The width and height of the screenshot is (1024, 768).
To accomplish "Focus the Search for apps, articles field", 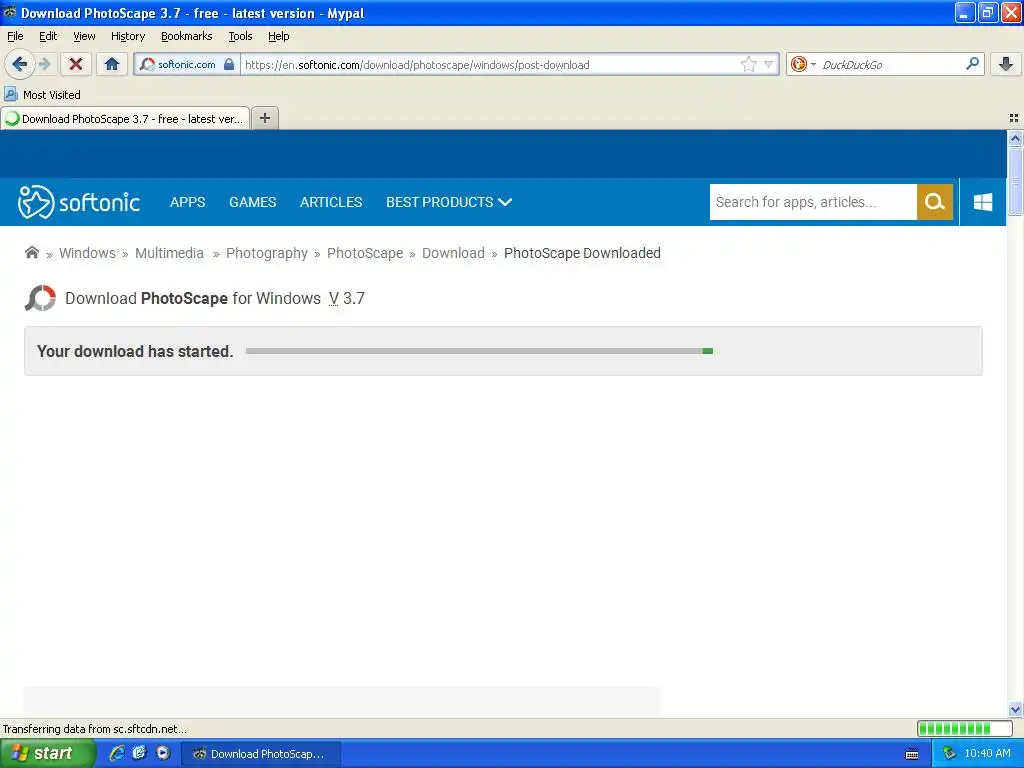I will pos(813,202).
